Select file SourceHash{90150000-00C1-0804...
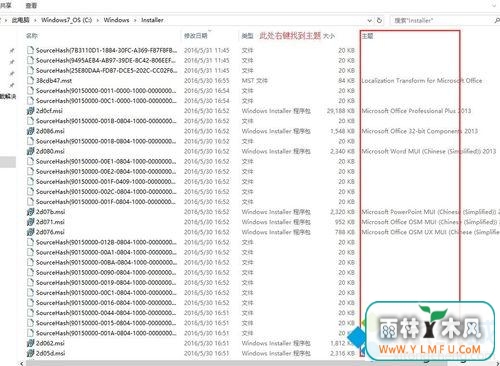The image size is (500, 366). (106, 293)
